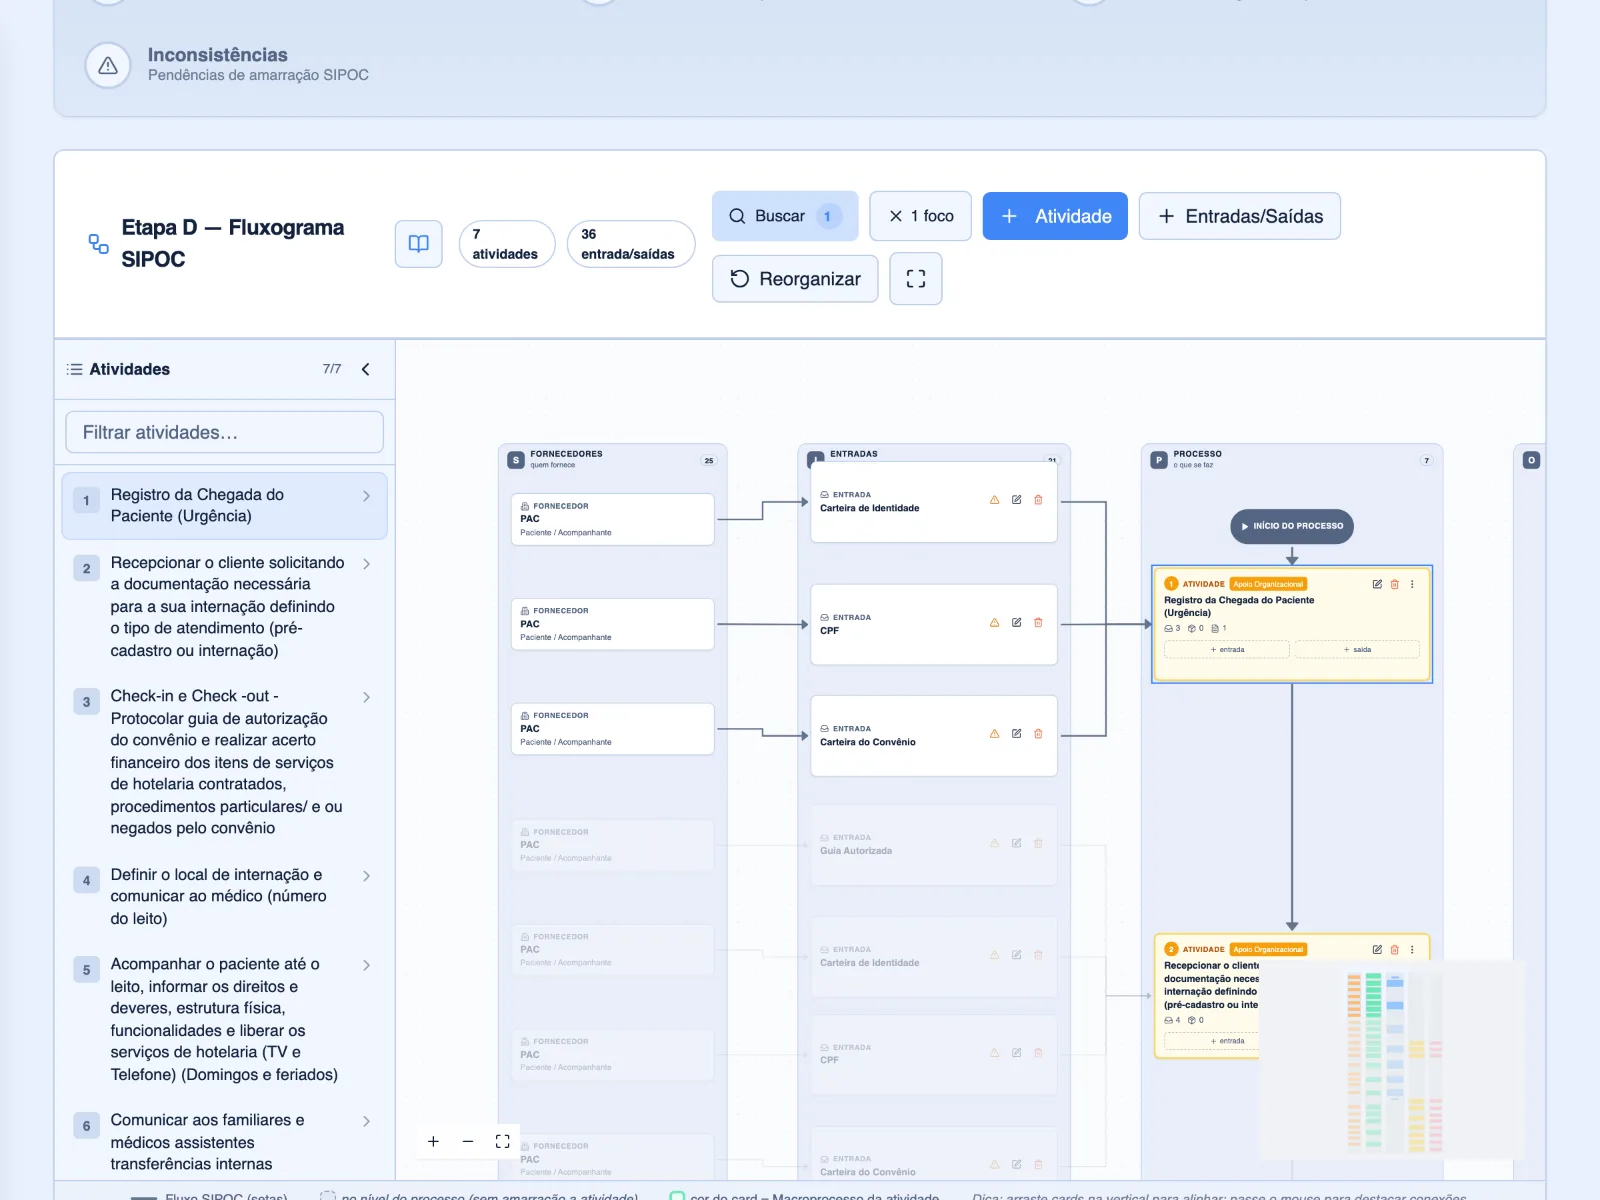Click the Início do Processo node
Screen dimensions: 1600x1200
[1292, 526]
